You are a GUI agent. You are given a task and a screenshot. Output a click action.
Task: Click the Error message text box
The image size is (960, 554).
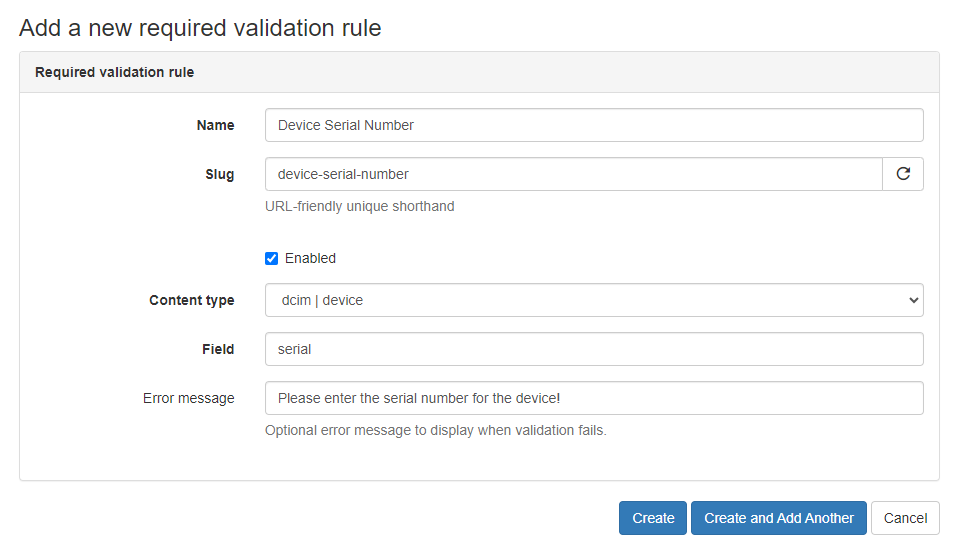(593, 398)
